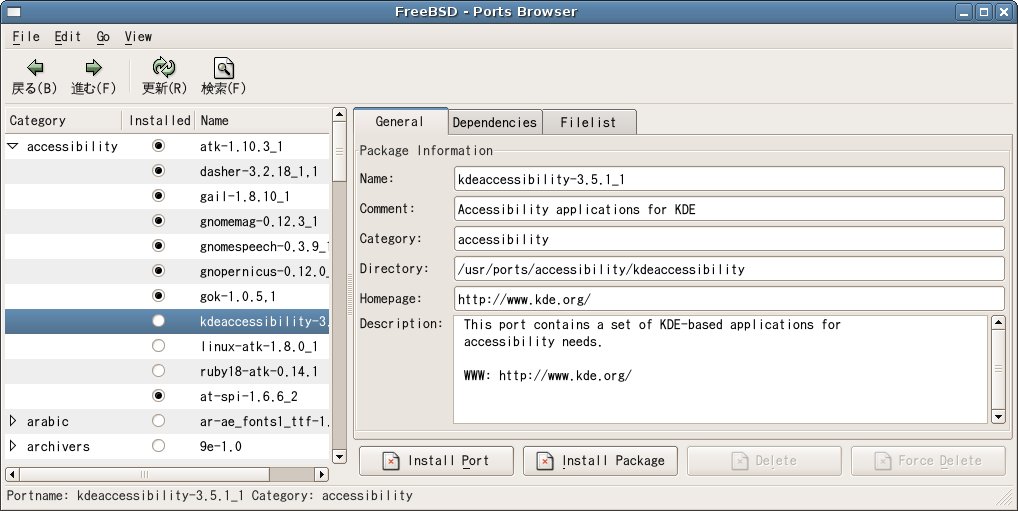The height and width of the screenshot is (511, 1018).
Task: Toggle installed radio for at-spi-1.6.6_2
Action: point(158,396)
